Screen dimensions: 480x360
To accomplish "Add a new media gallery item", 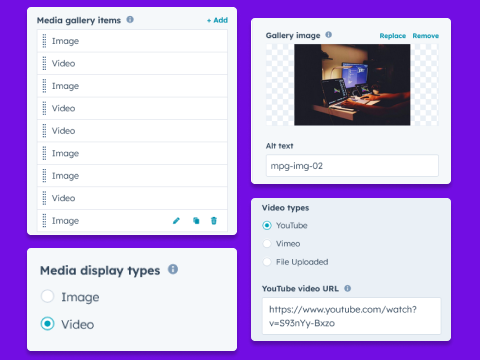I will click(x=217, y=20).
